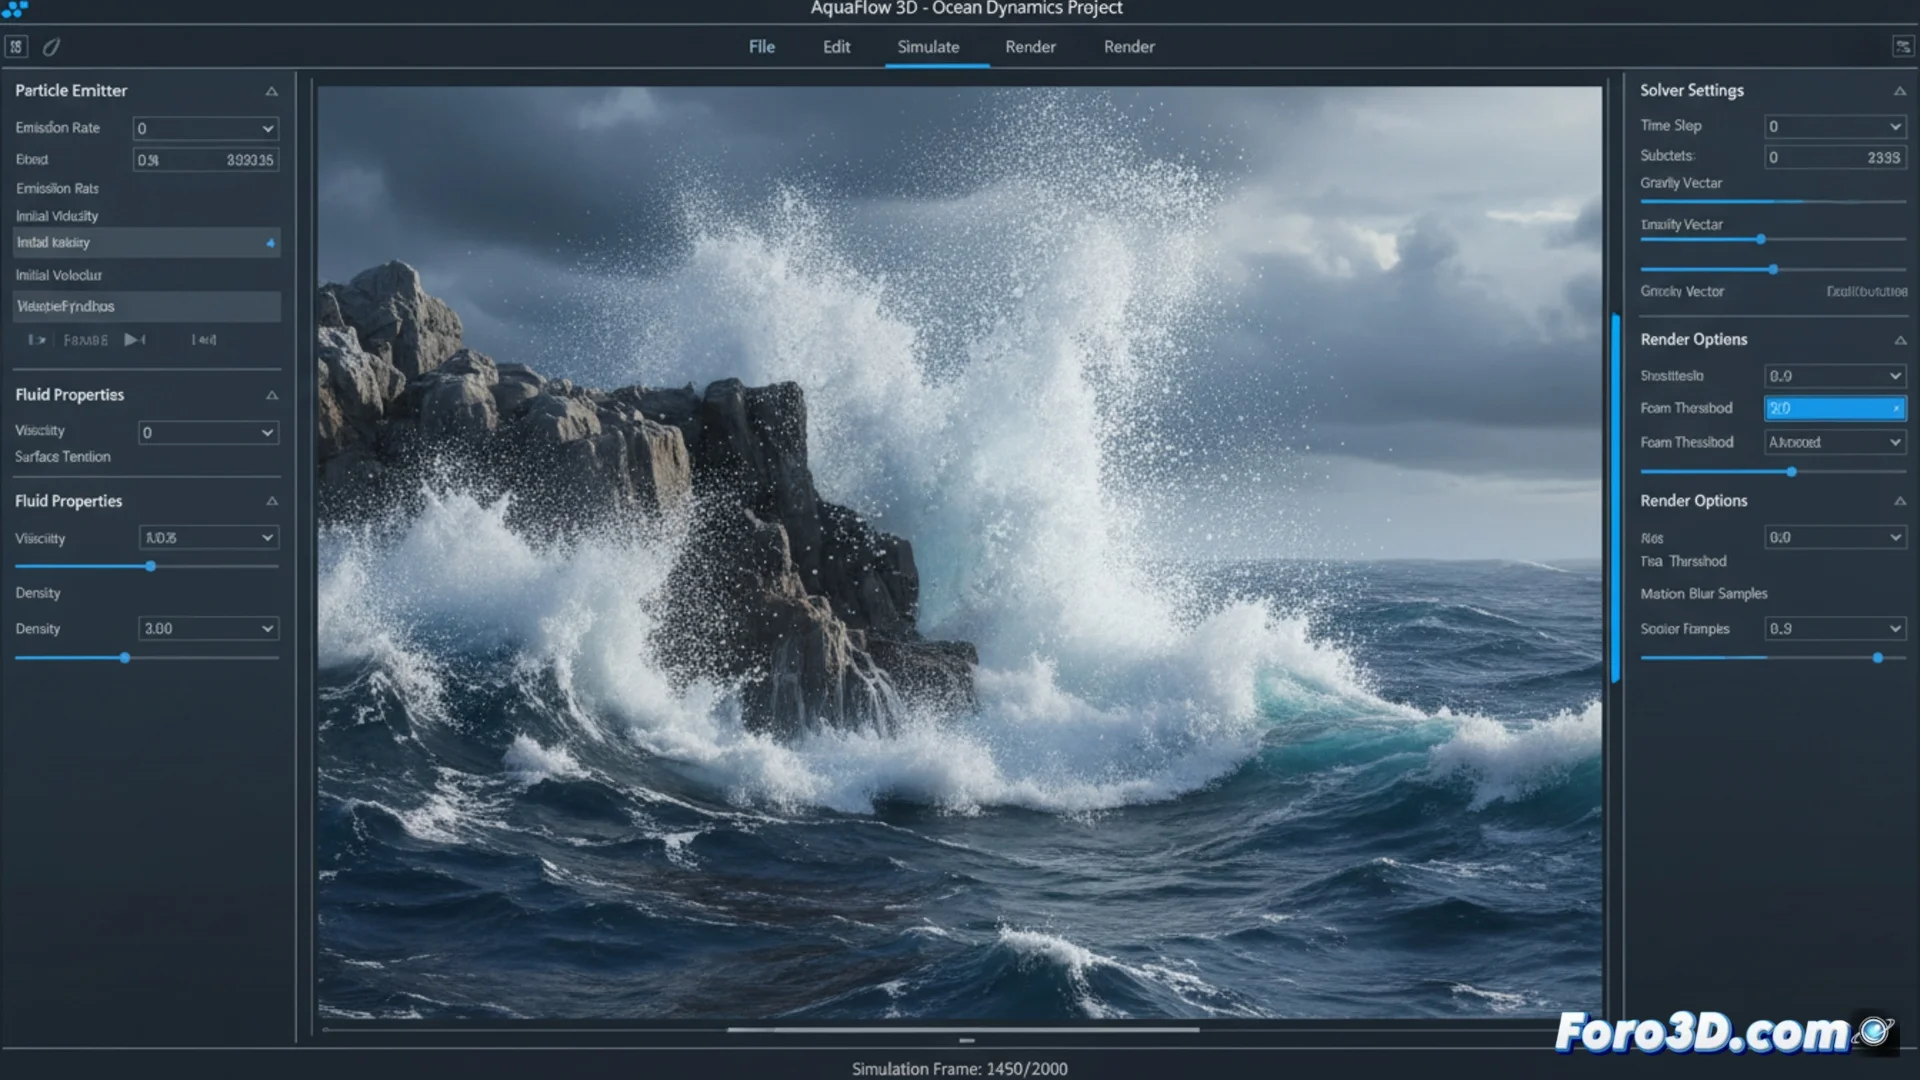Screen dimensions: 1920x1080
Task: Click the top-right panel layout icon
Action: click(x=1902, y=47)
